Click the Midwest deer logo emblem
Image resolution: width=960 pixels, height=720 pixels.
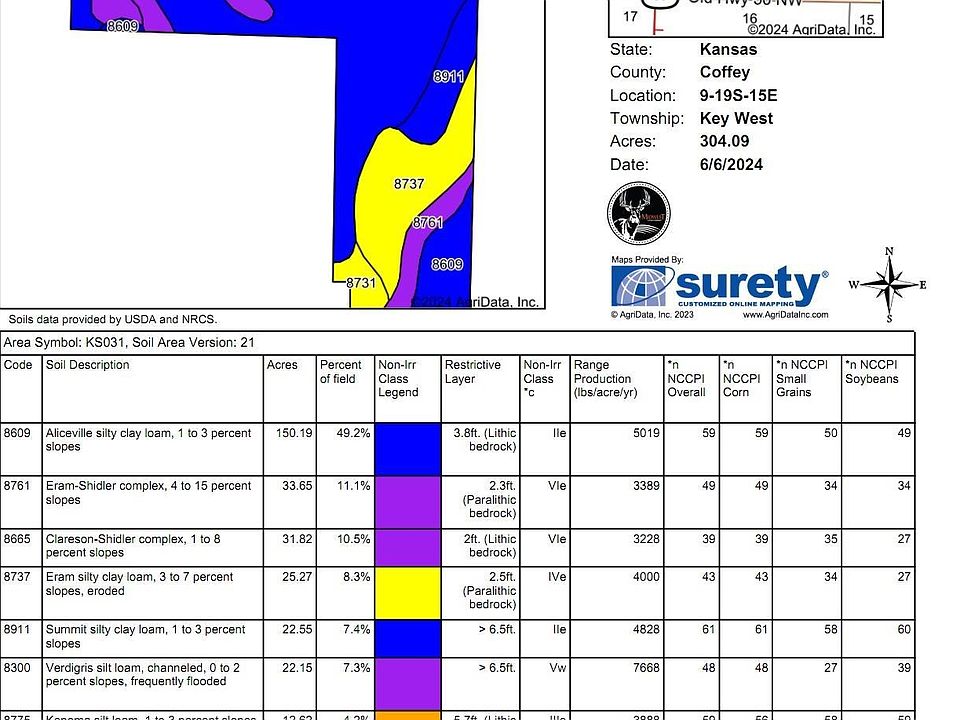(639, 214)
